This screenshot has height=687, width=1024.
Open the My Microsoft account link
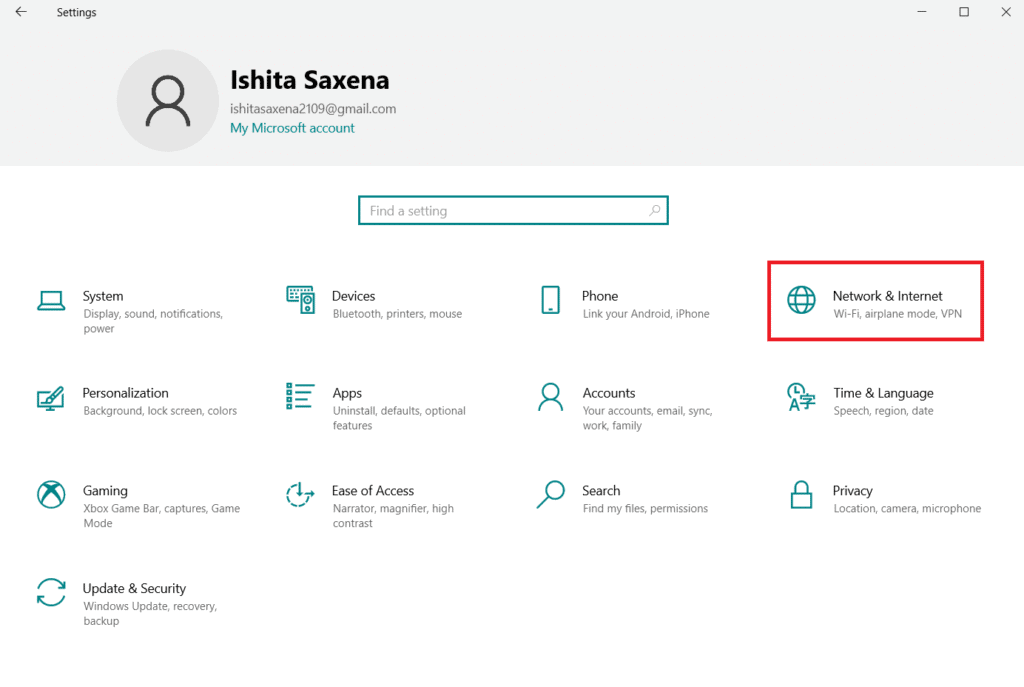coord(292,128)
